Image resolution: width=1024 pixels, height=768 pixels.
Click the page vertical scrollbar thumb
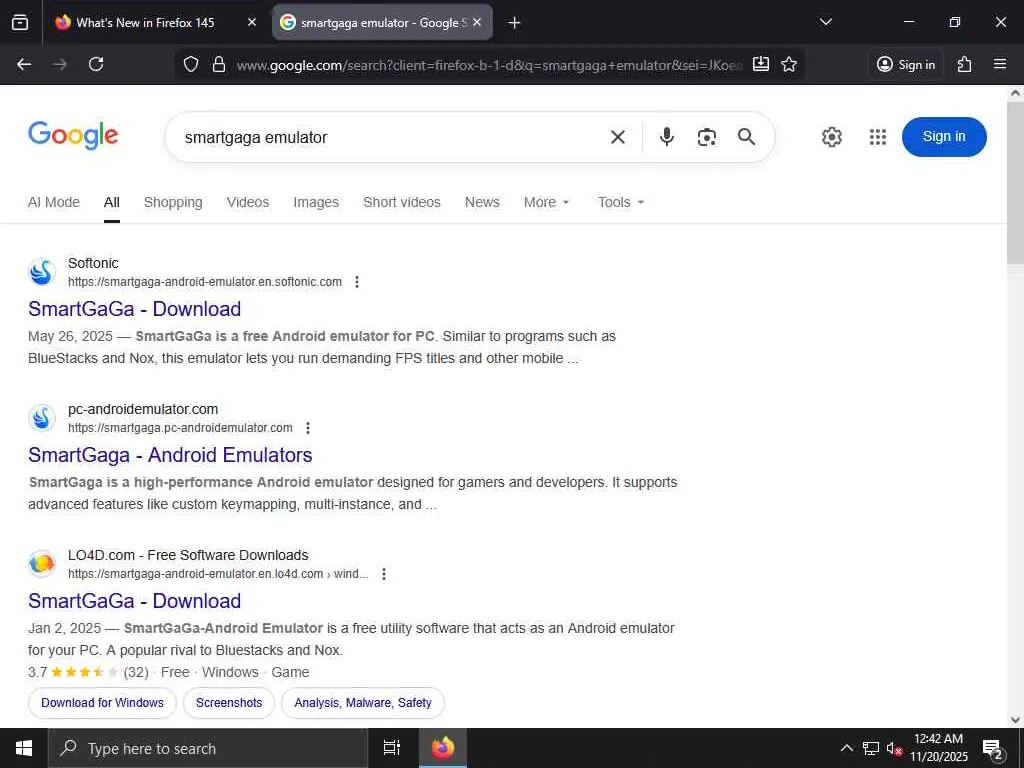(1015, 183)
